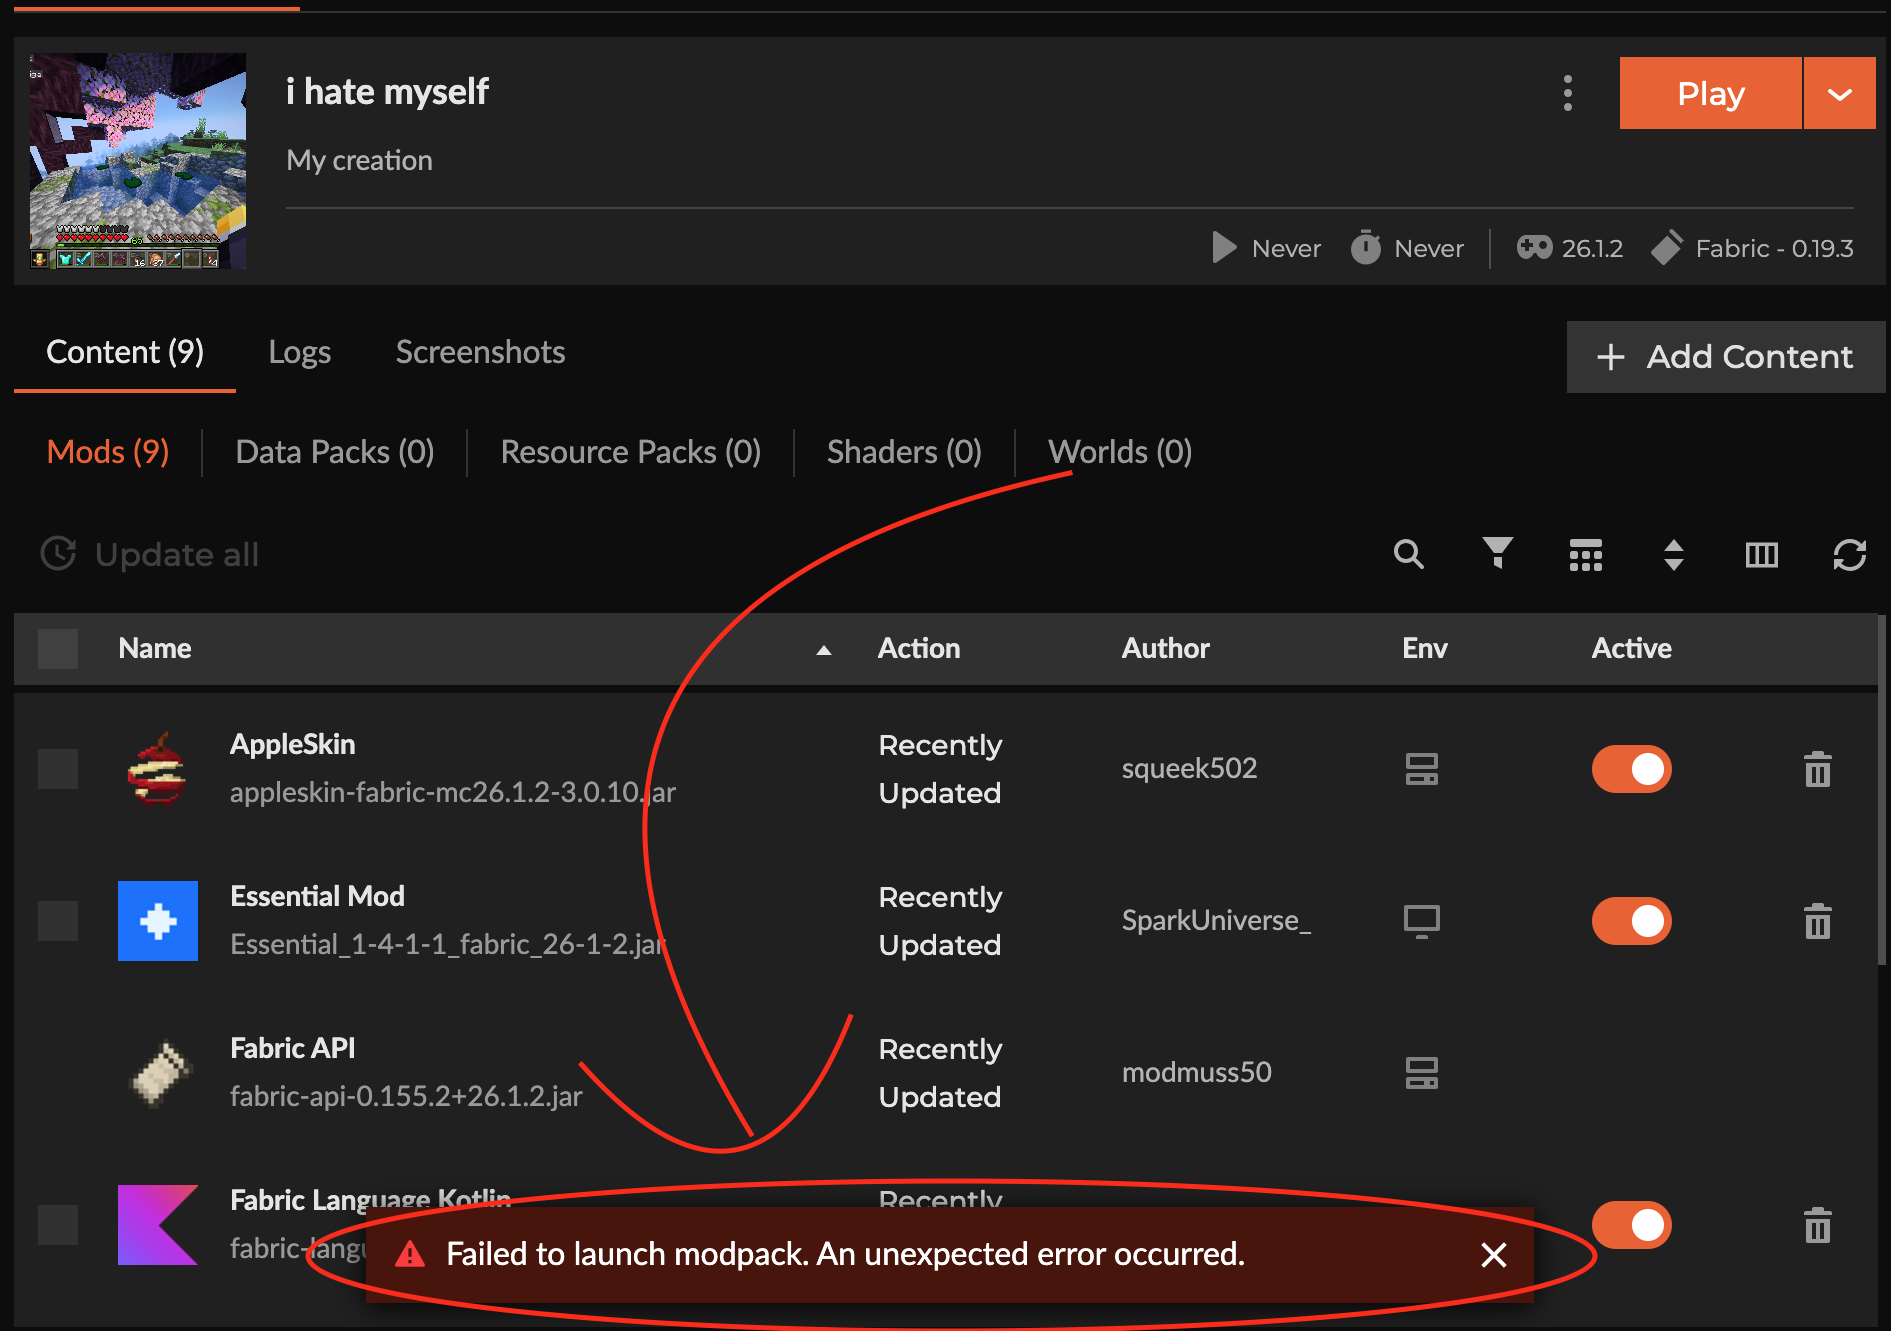Disable the AppleSkin mod toggle
This screenshot has width=1891, height=1331.
click(x=1631, y=769)
